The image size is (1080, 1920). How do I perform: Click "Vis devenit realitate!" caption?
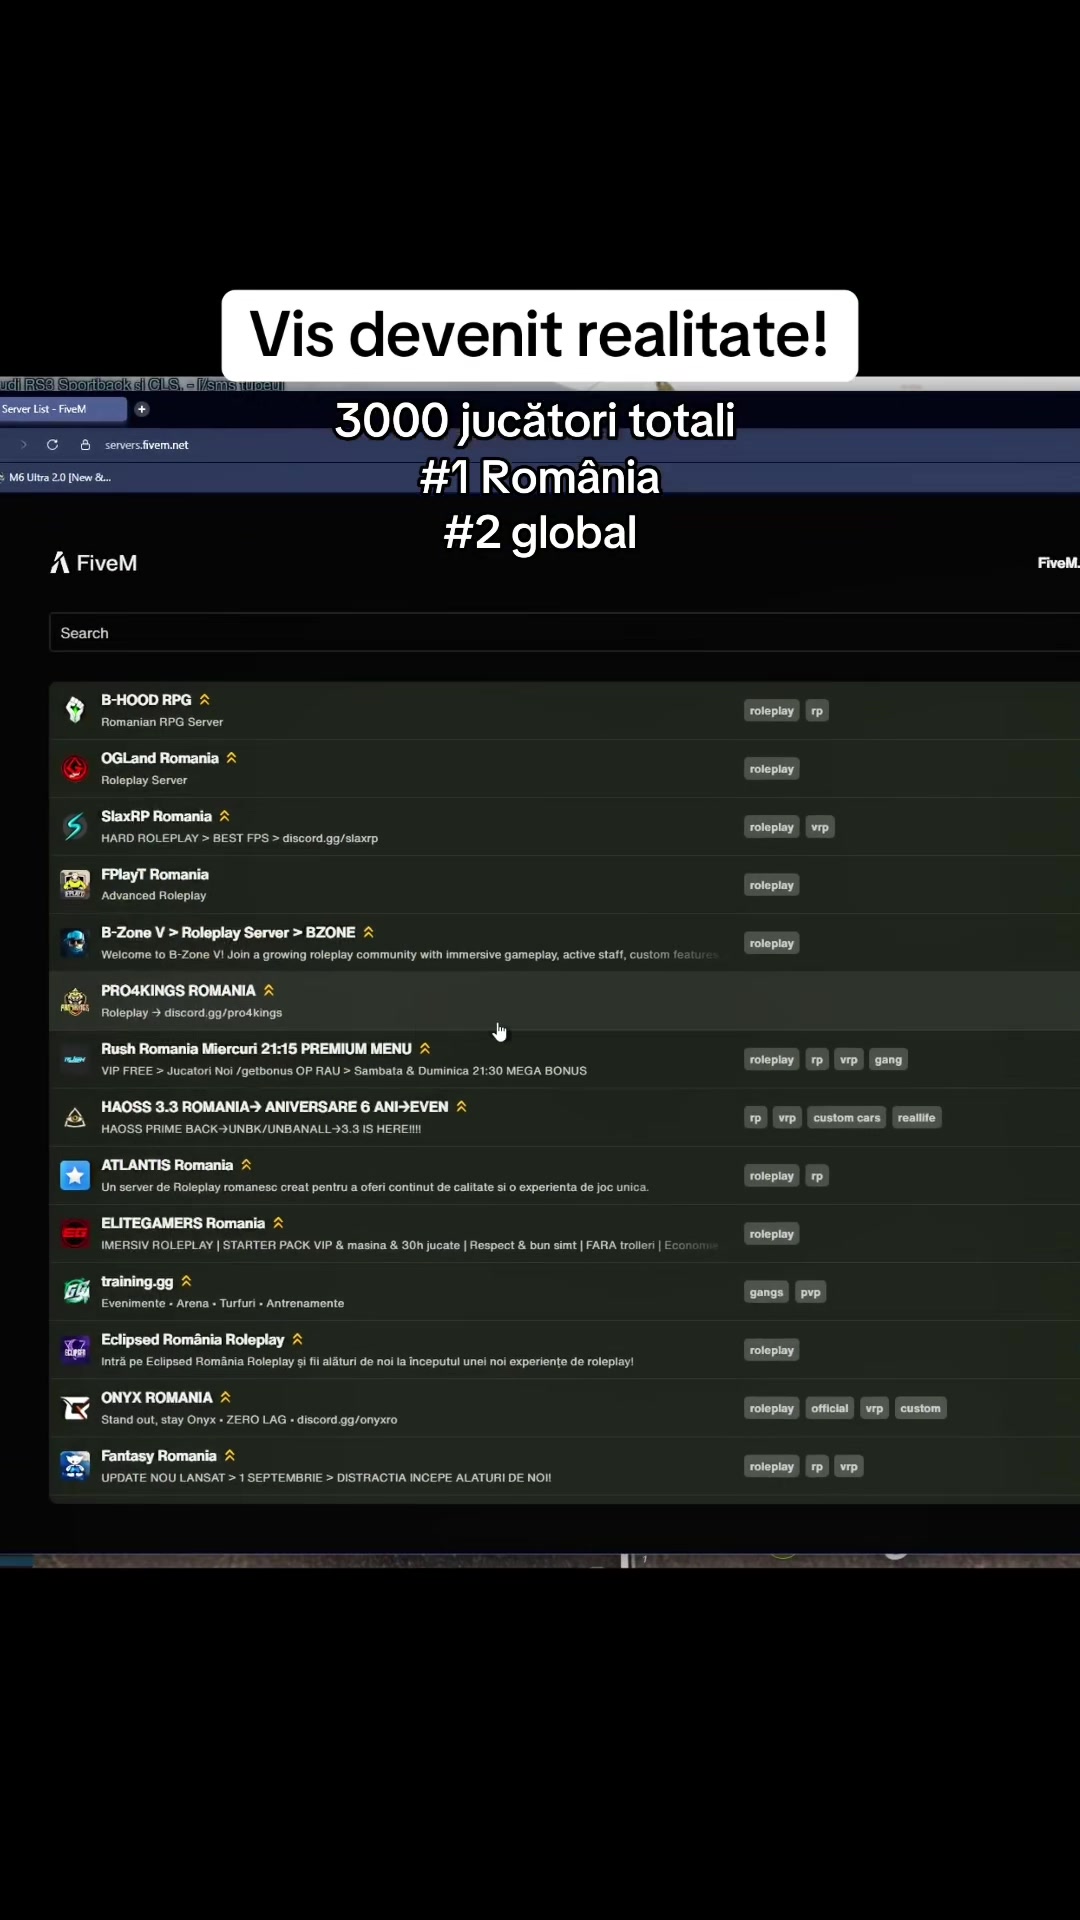[540, 335]
